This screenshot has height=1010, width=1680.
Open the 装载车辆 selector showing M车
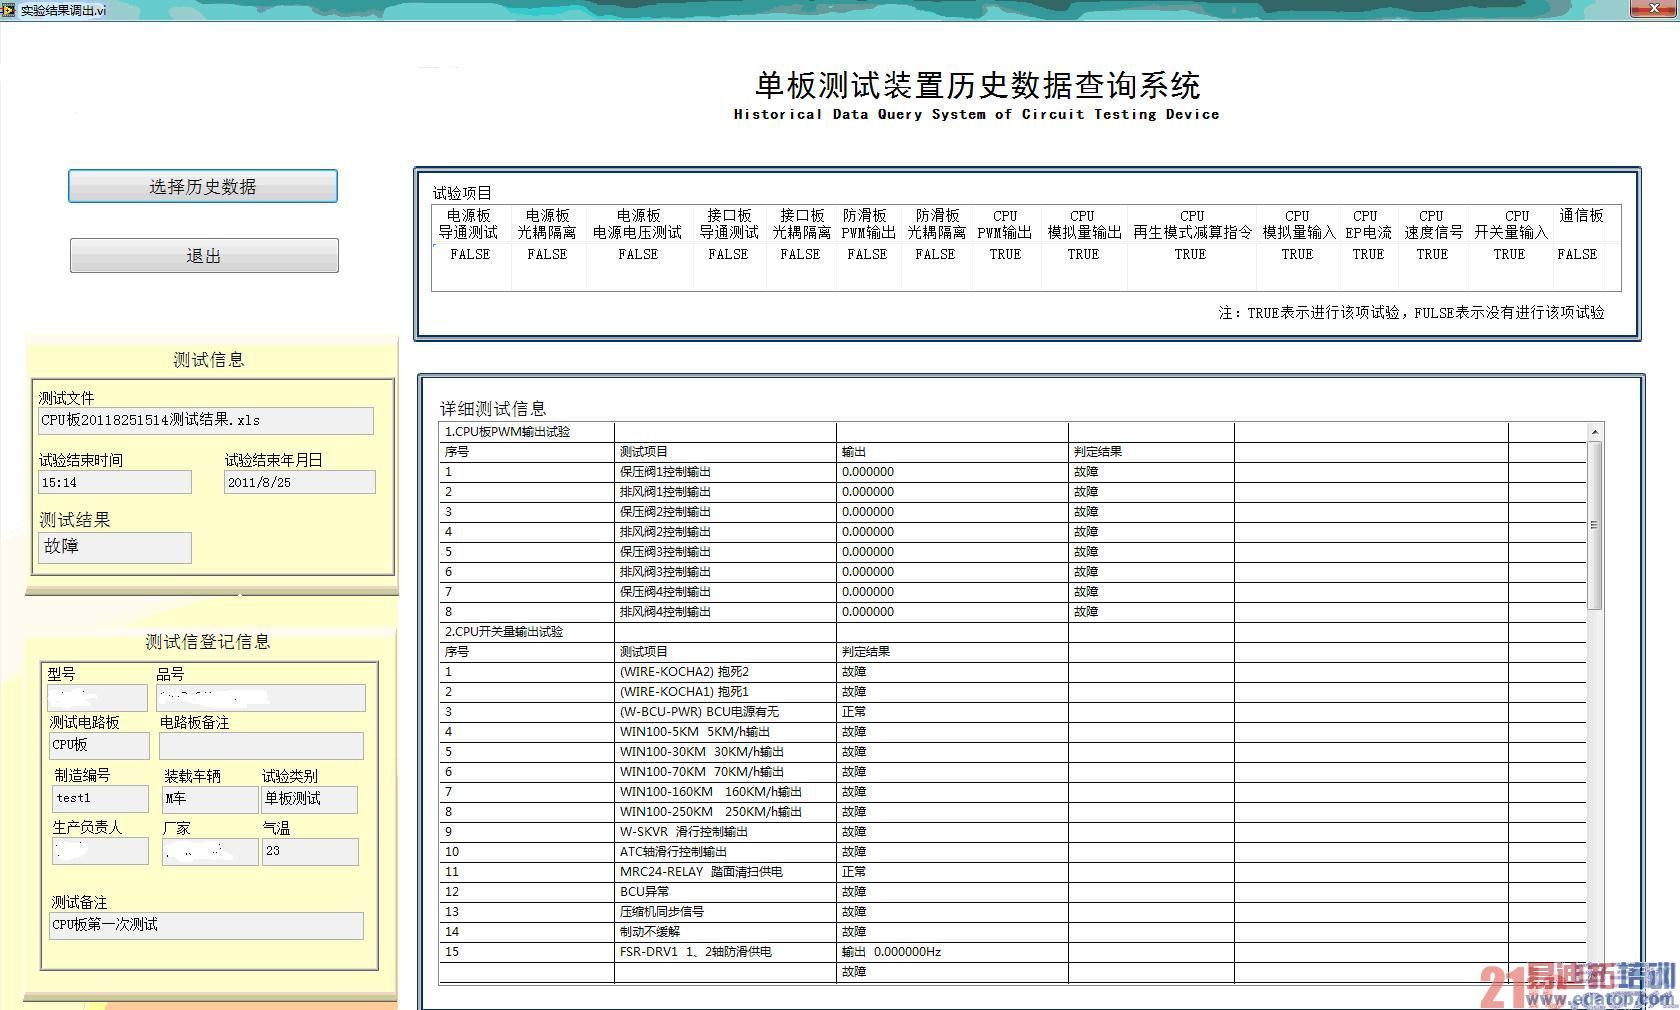coord(208,799)
